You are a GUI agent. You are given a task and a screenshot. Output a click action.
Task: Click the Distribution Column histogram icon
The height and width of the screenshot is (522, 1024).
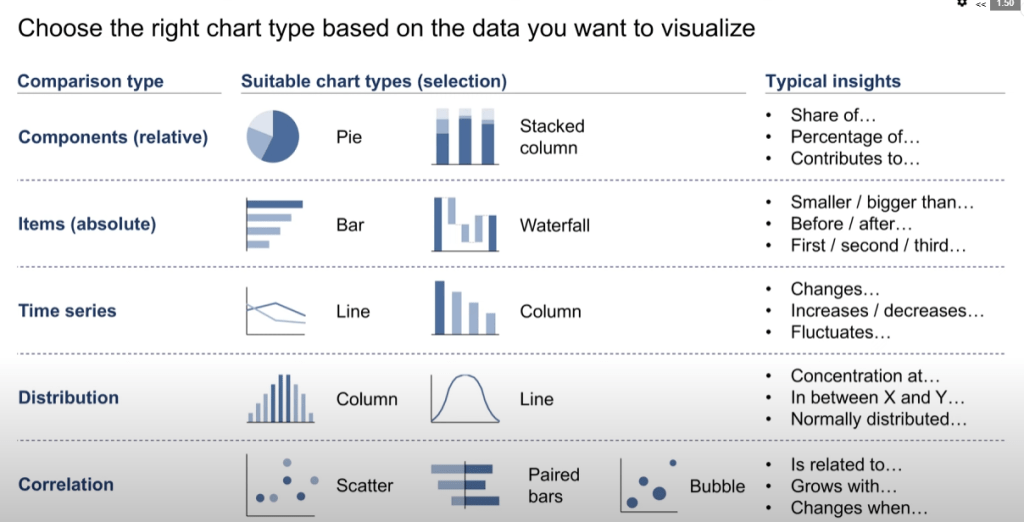click(281, 398)
